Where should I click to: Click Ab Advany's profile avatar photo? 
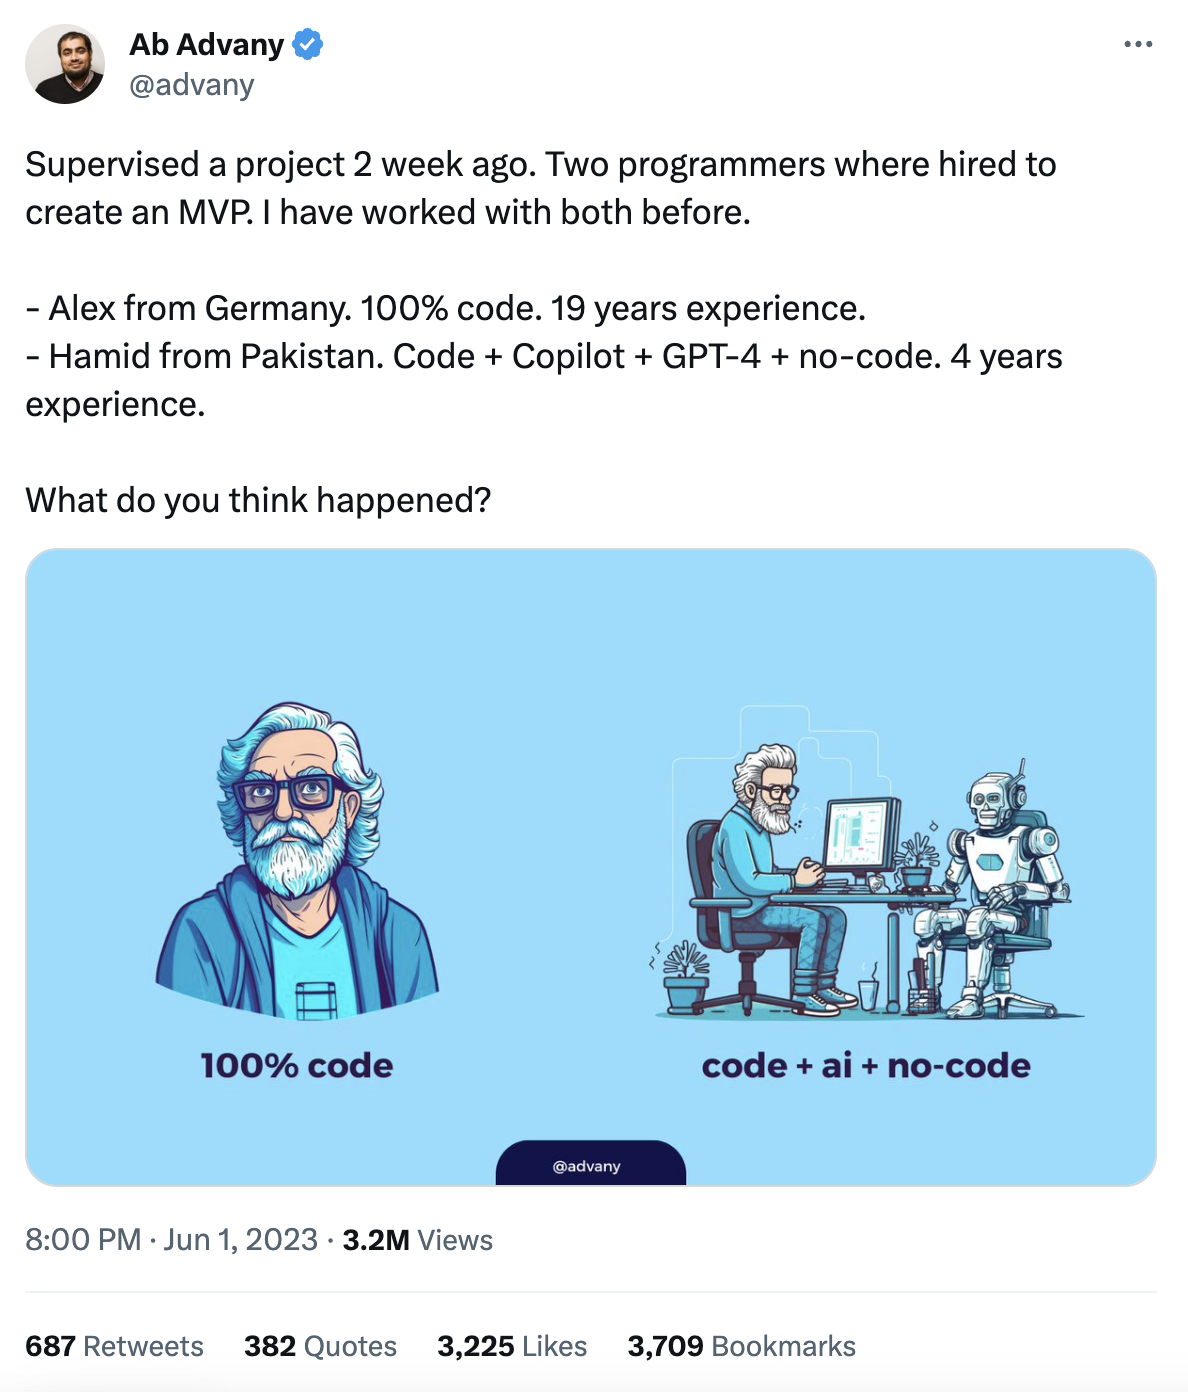(65, 64)
